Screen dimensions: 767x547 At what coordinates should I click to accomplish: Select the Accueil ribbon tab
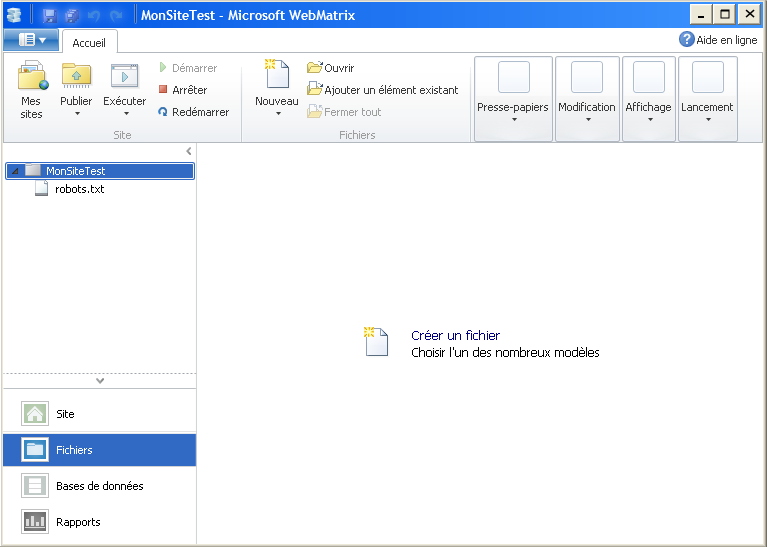(89, 42)
